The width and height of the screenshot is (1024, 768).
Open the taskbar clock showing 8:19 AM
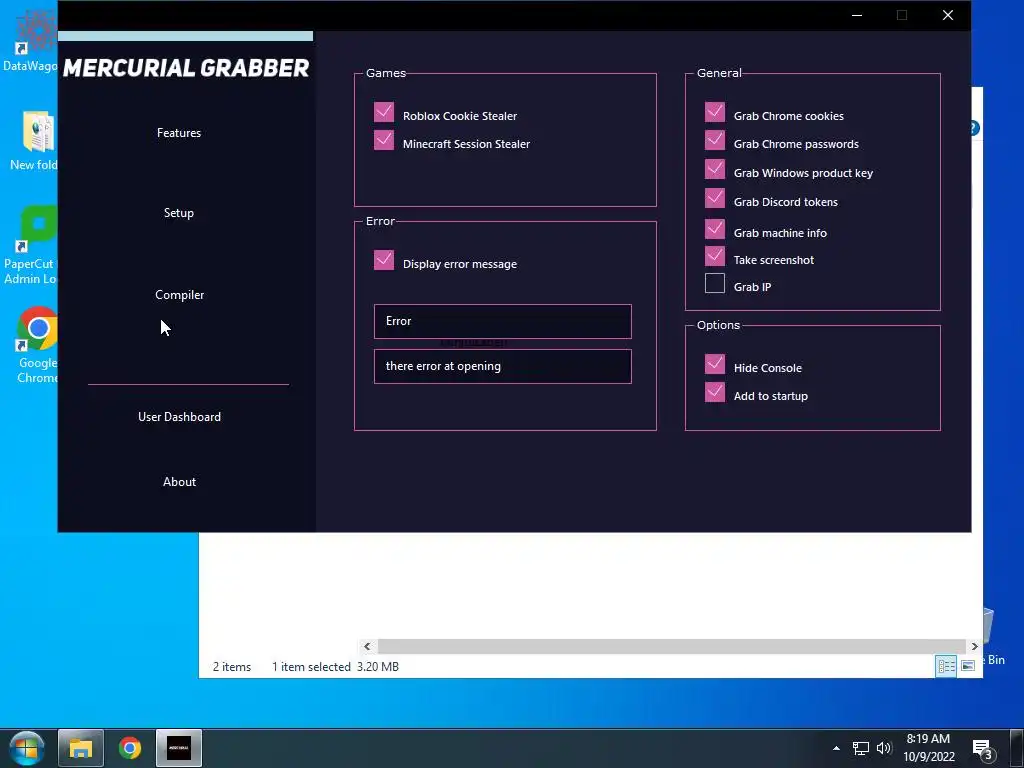click(x=929, y=748)
